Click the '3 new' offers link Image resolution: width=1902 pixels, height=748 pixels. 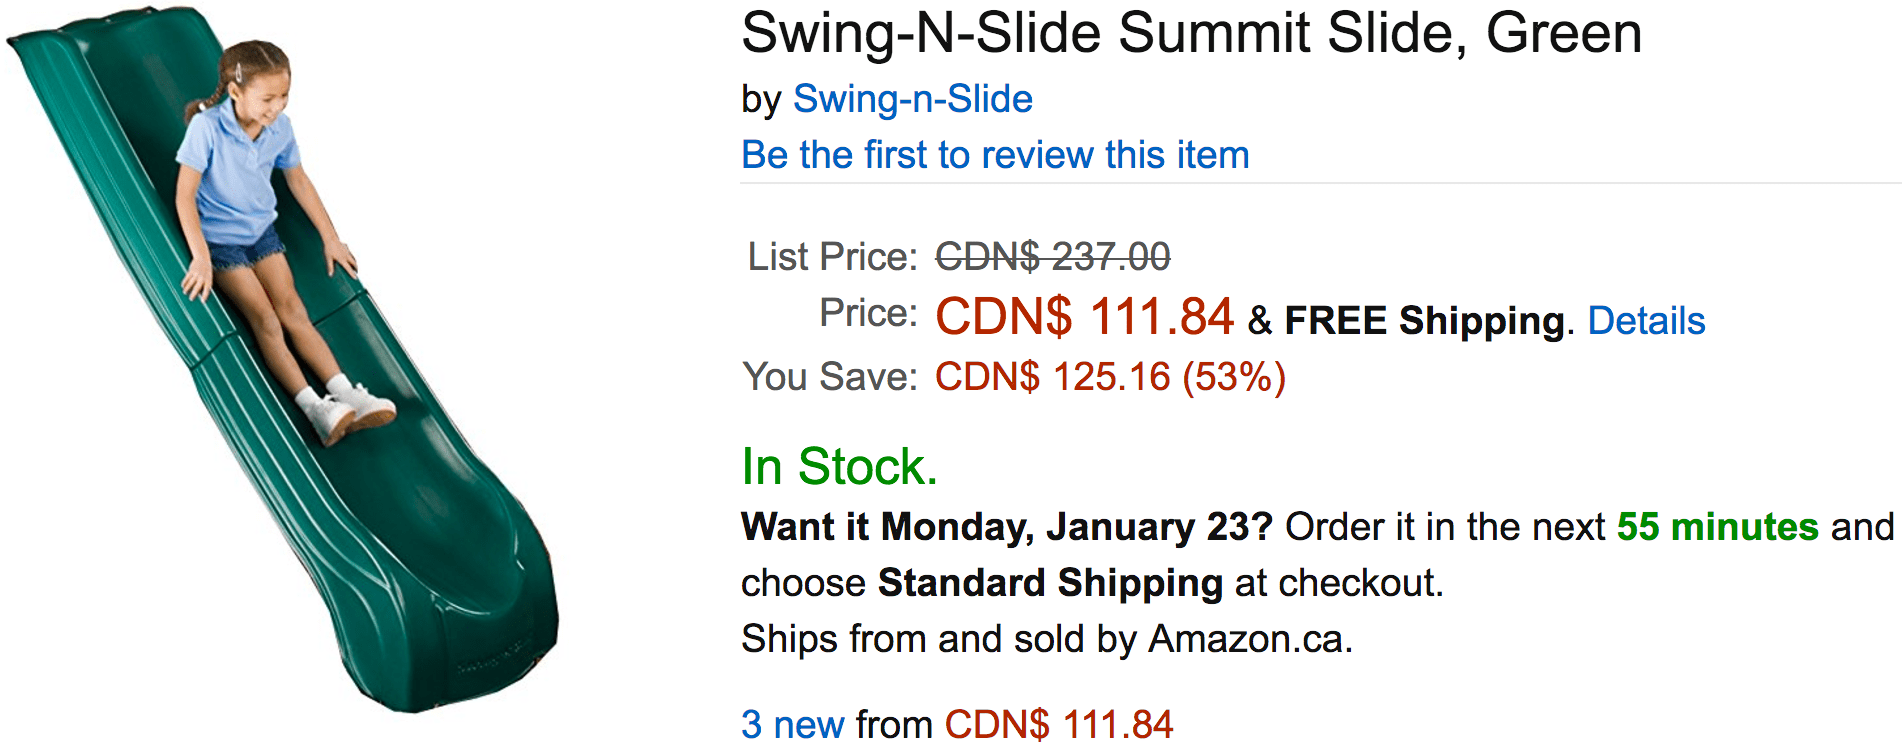tap(793, 724)
